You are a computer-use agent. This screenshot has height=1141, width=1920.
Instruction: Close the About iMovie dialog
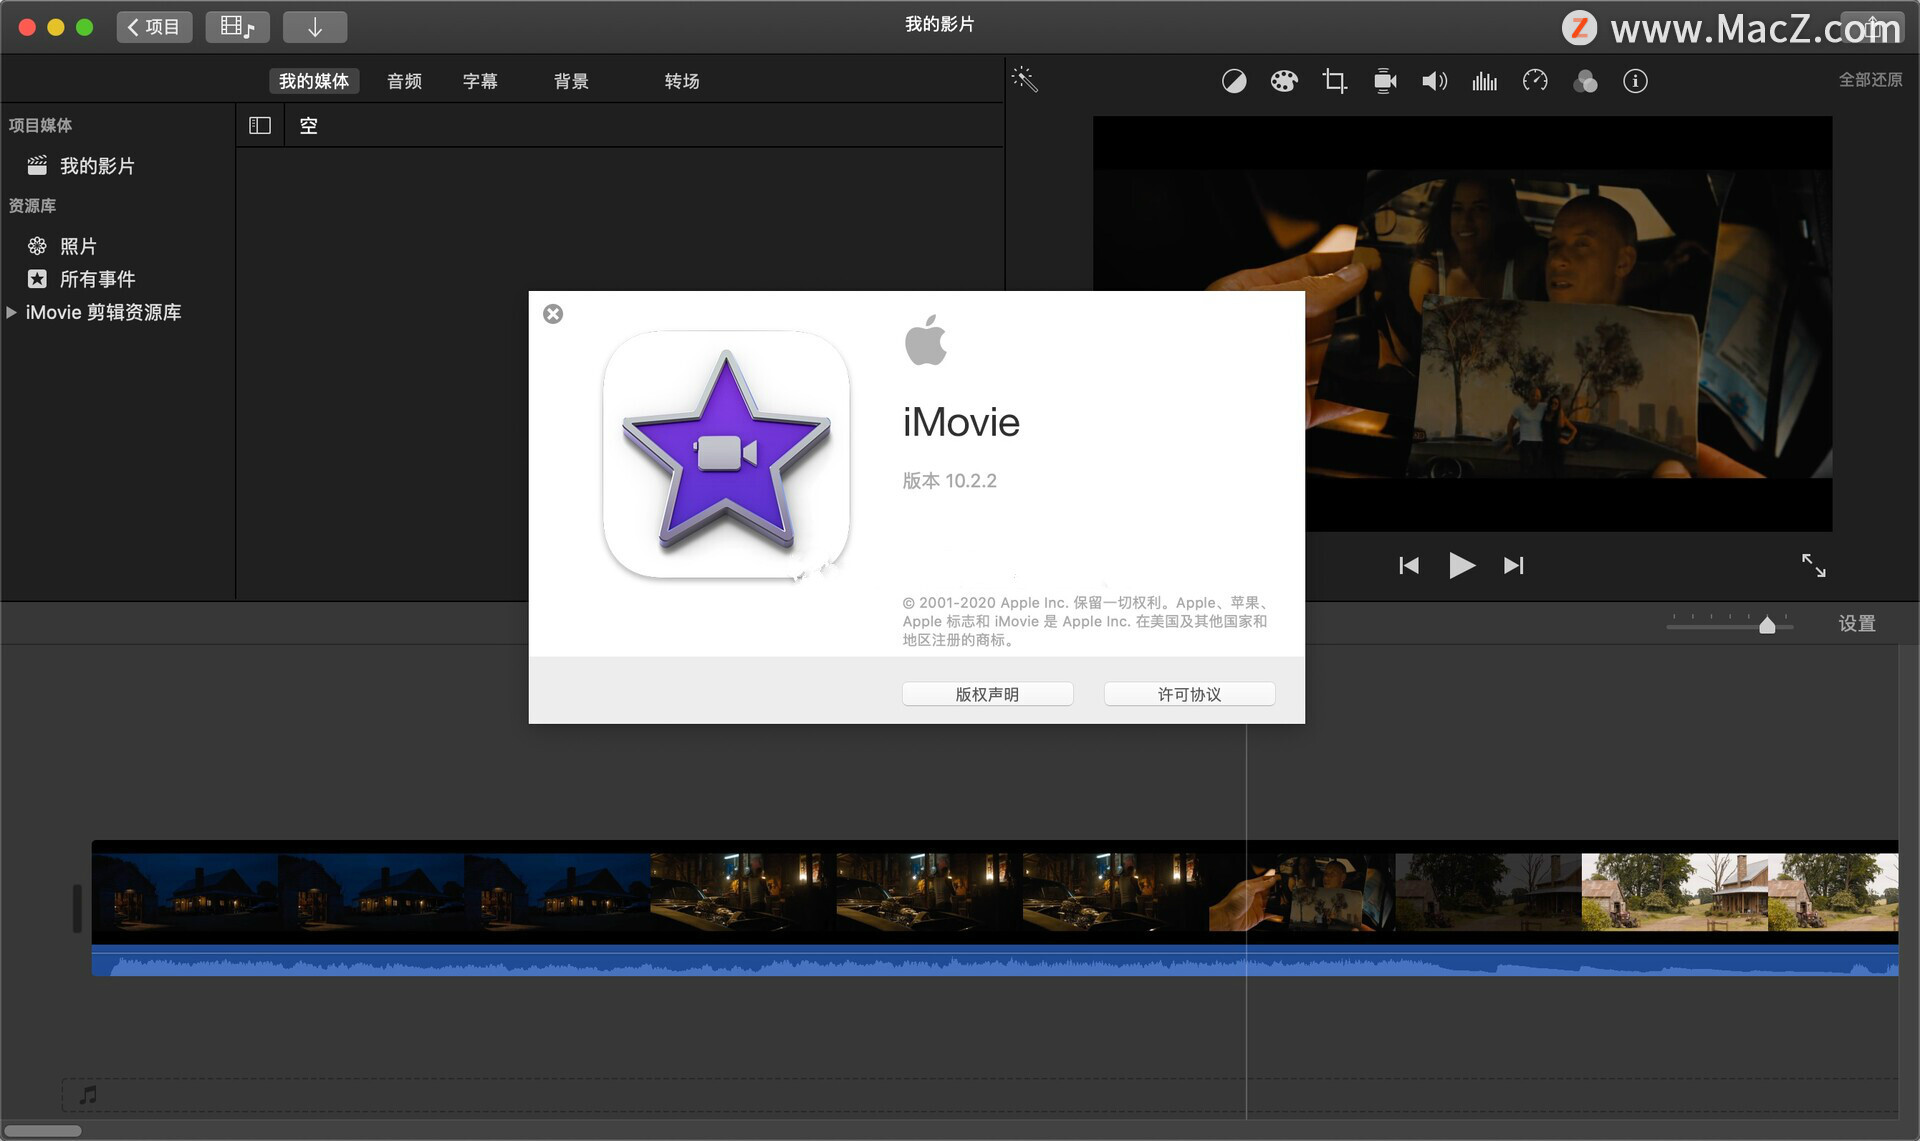[x=553, y=314]
